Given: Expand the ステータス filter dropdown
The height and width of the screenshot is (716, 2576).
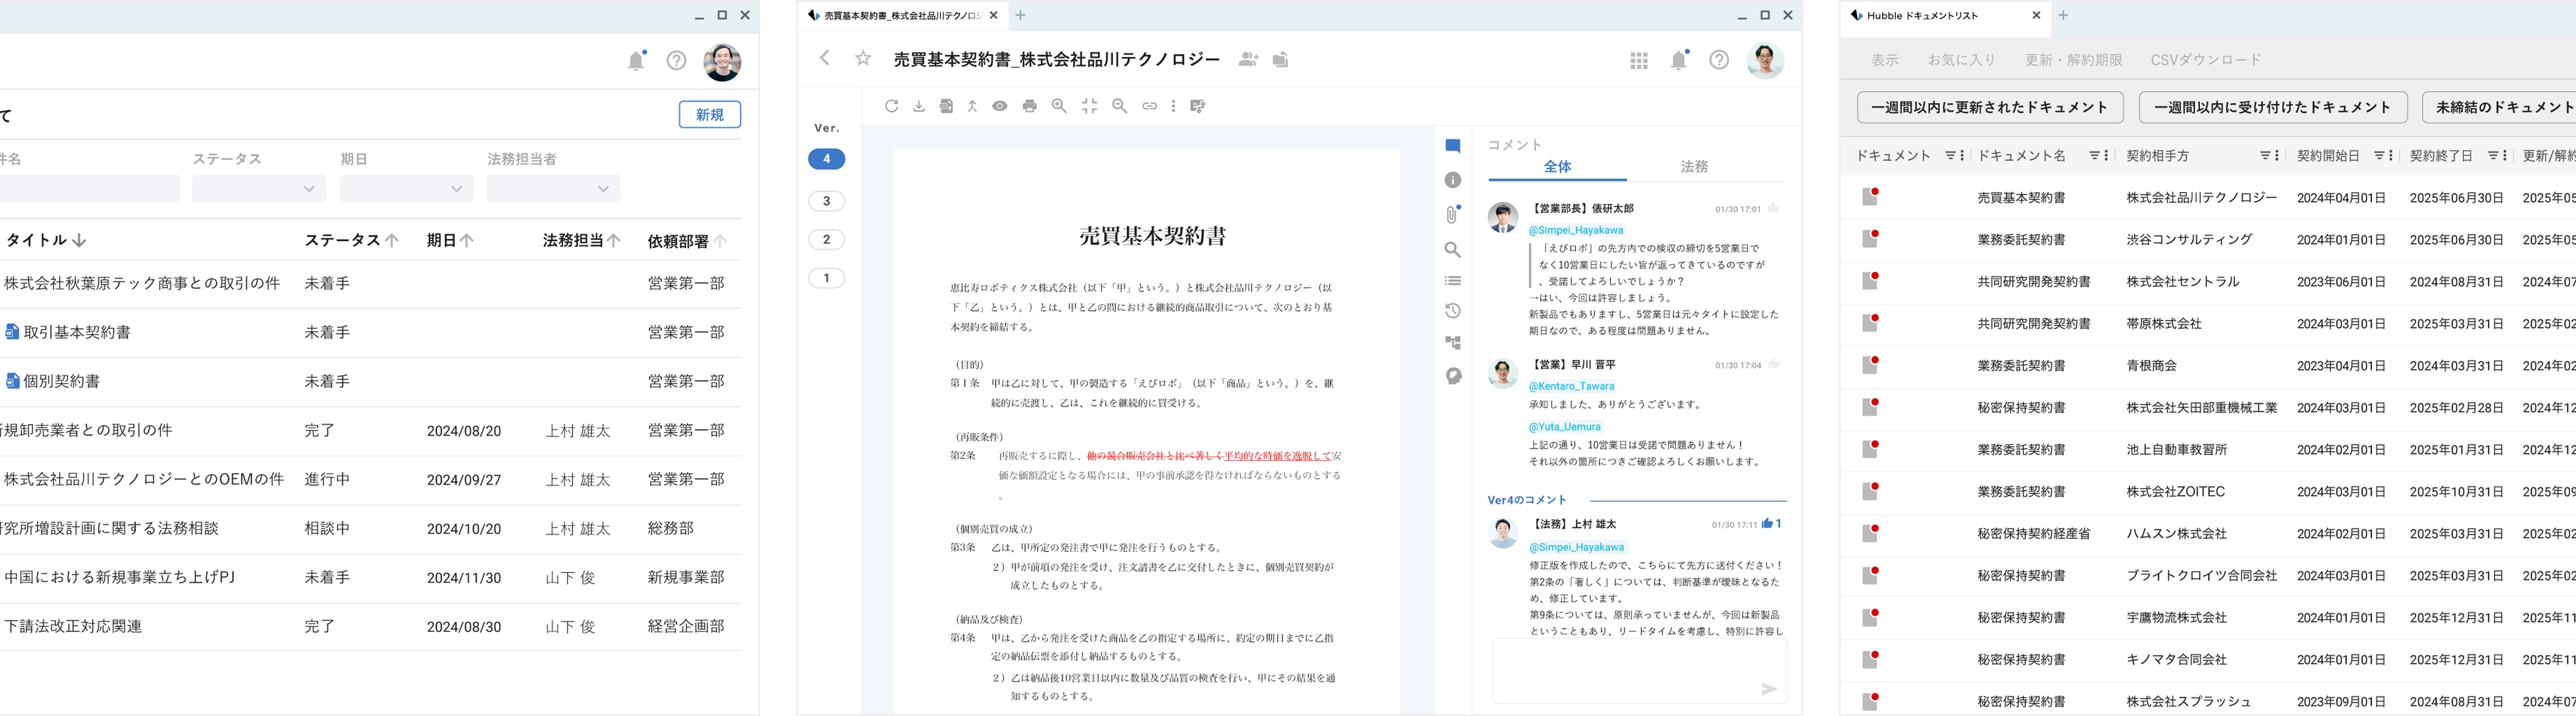Looking at the screenshot, I should (258, 188).
